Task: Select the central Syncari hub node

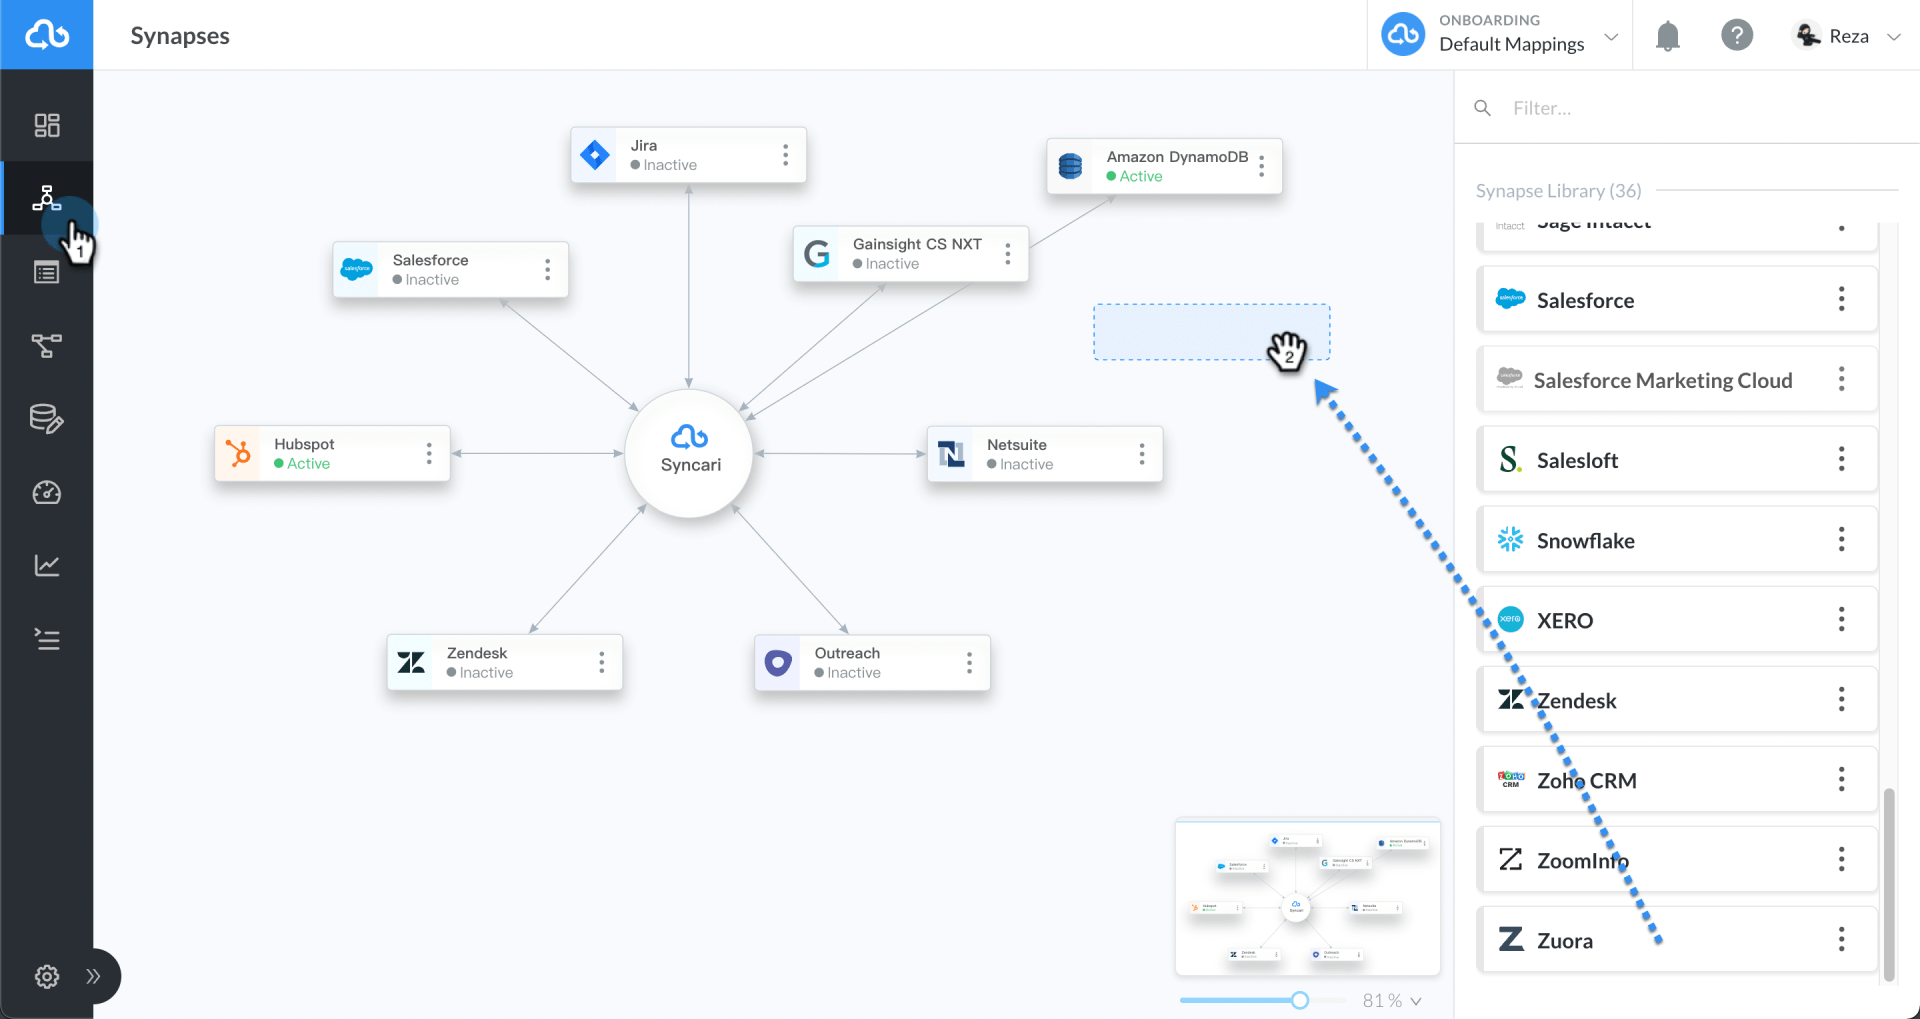Action: coord(689,454)
